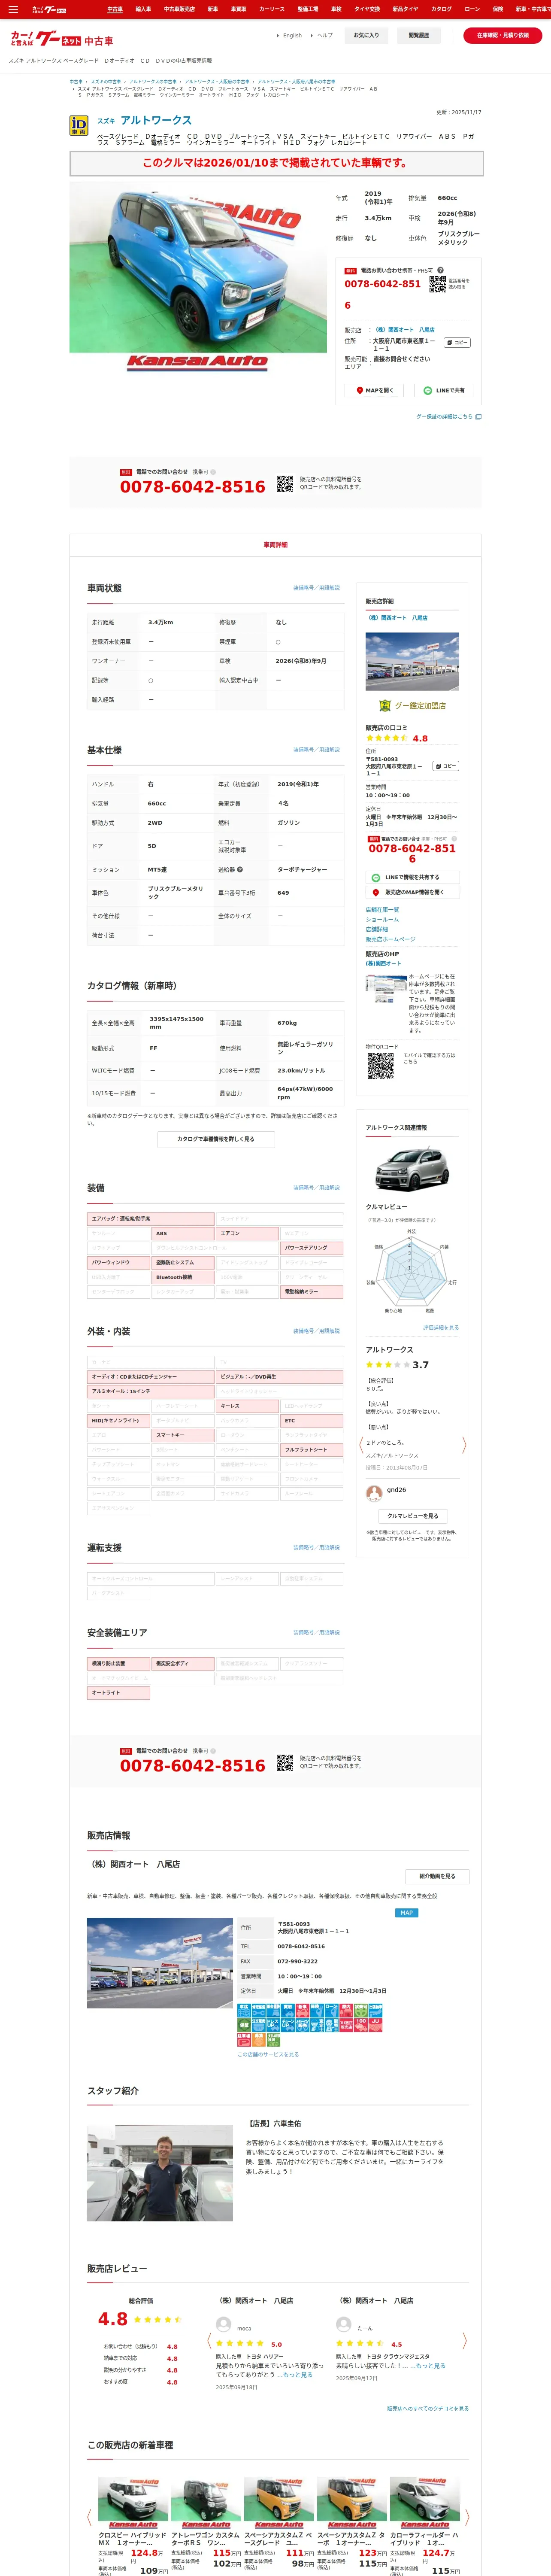The image size is (551, 2576).
Task: Click the silver アルトワークス related thumbnail
Action: [x=412, y=1169]
